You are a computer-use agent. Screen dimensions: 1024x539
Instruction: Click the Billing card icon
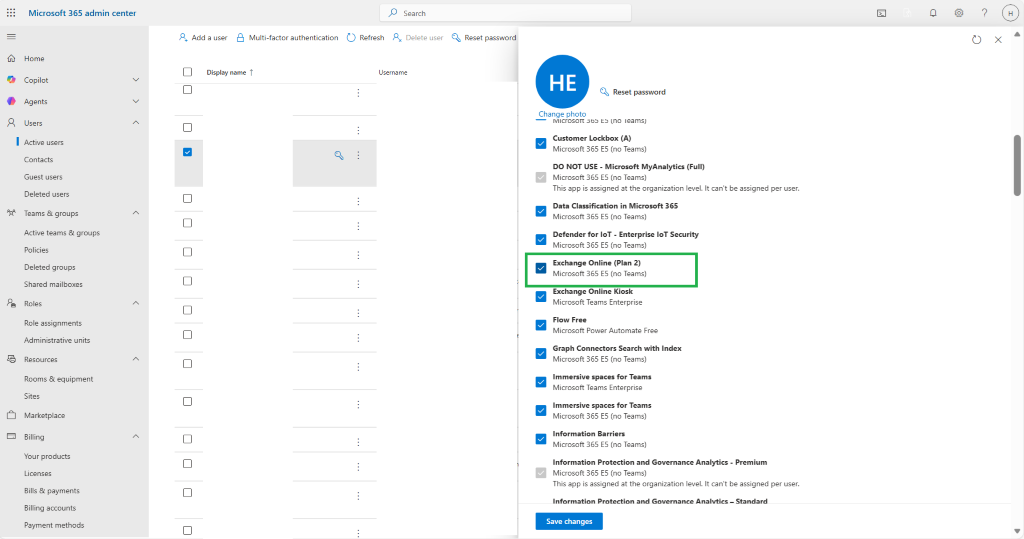[x=11, y=436]
